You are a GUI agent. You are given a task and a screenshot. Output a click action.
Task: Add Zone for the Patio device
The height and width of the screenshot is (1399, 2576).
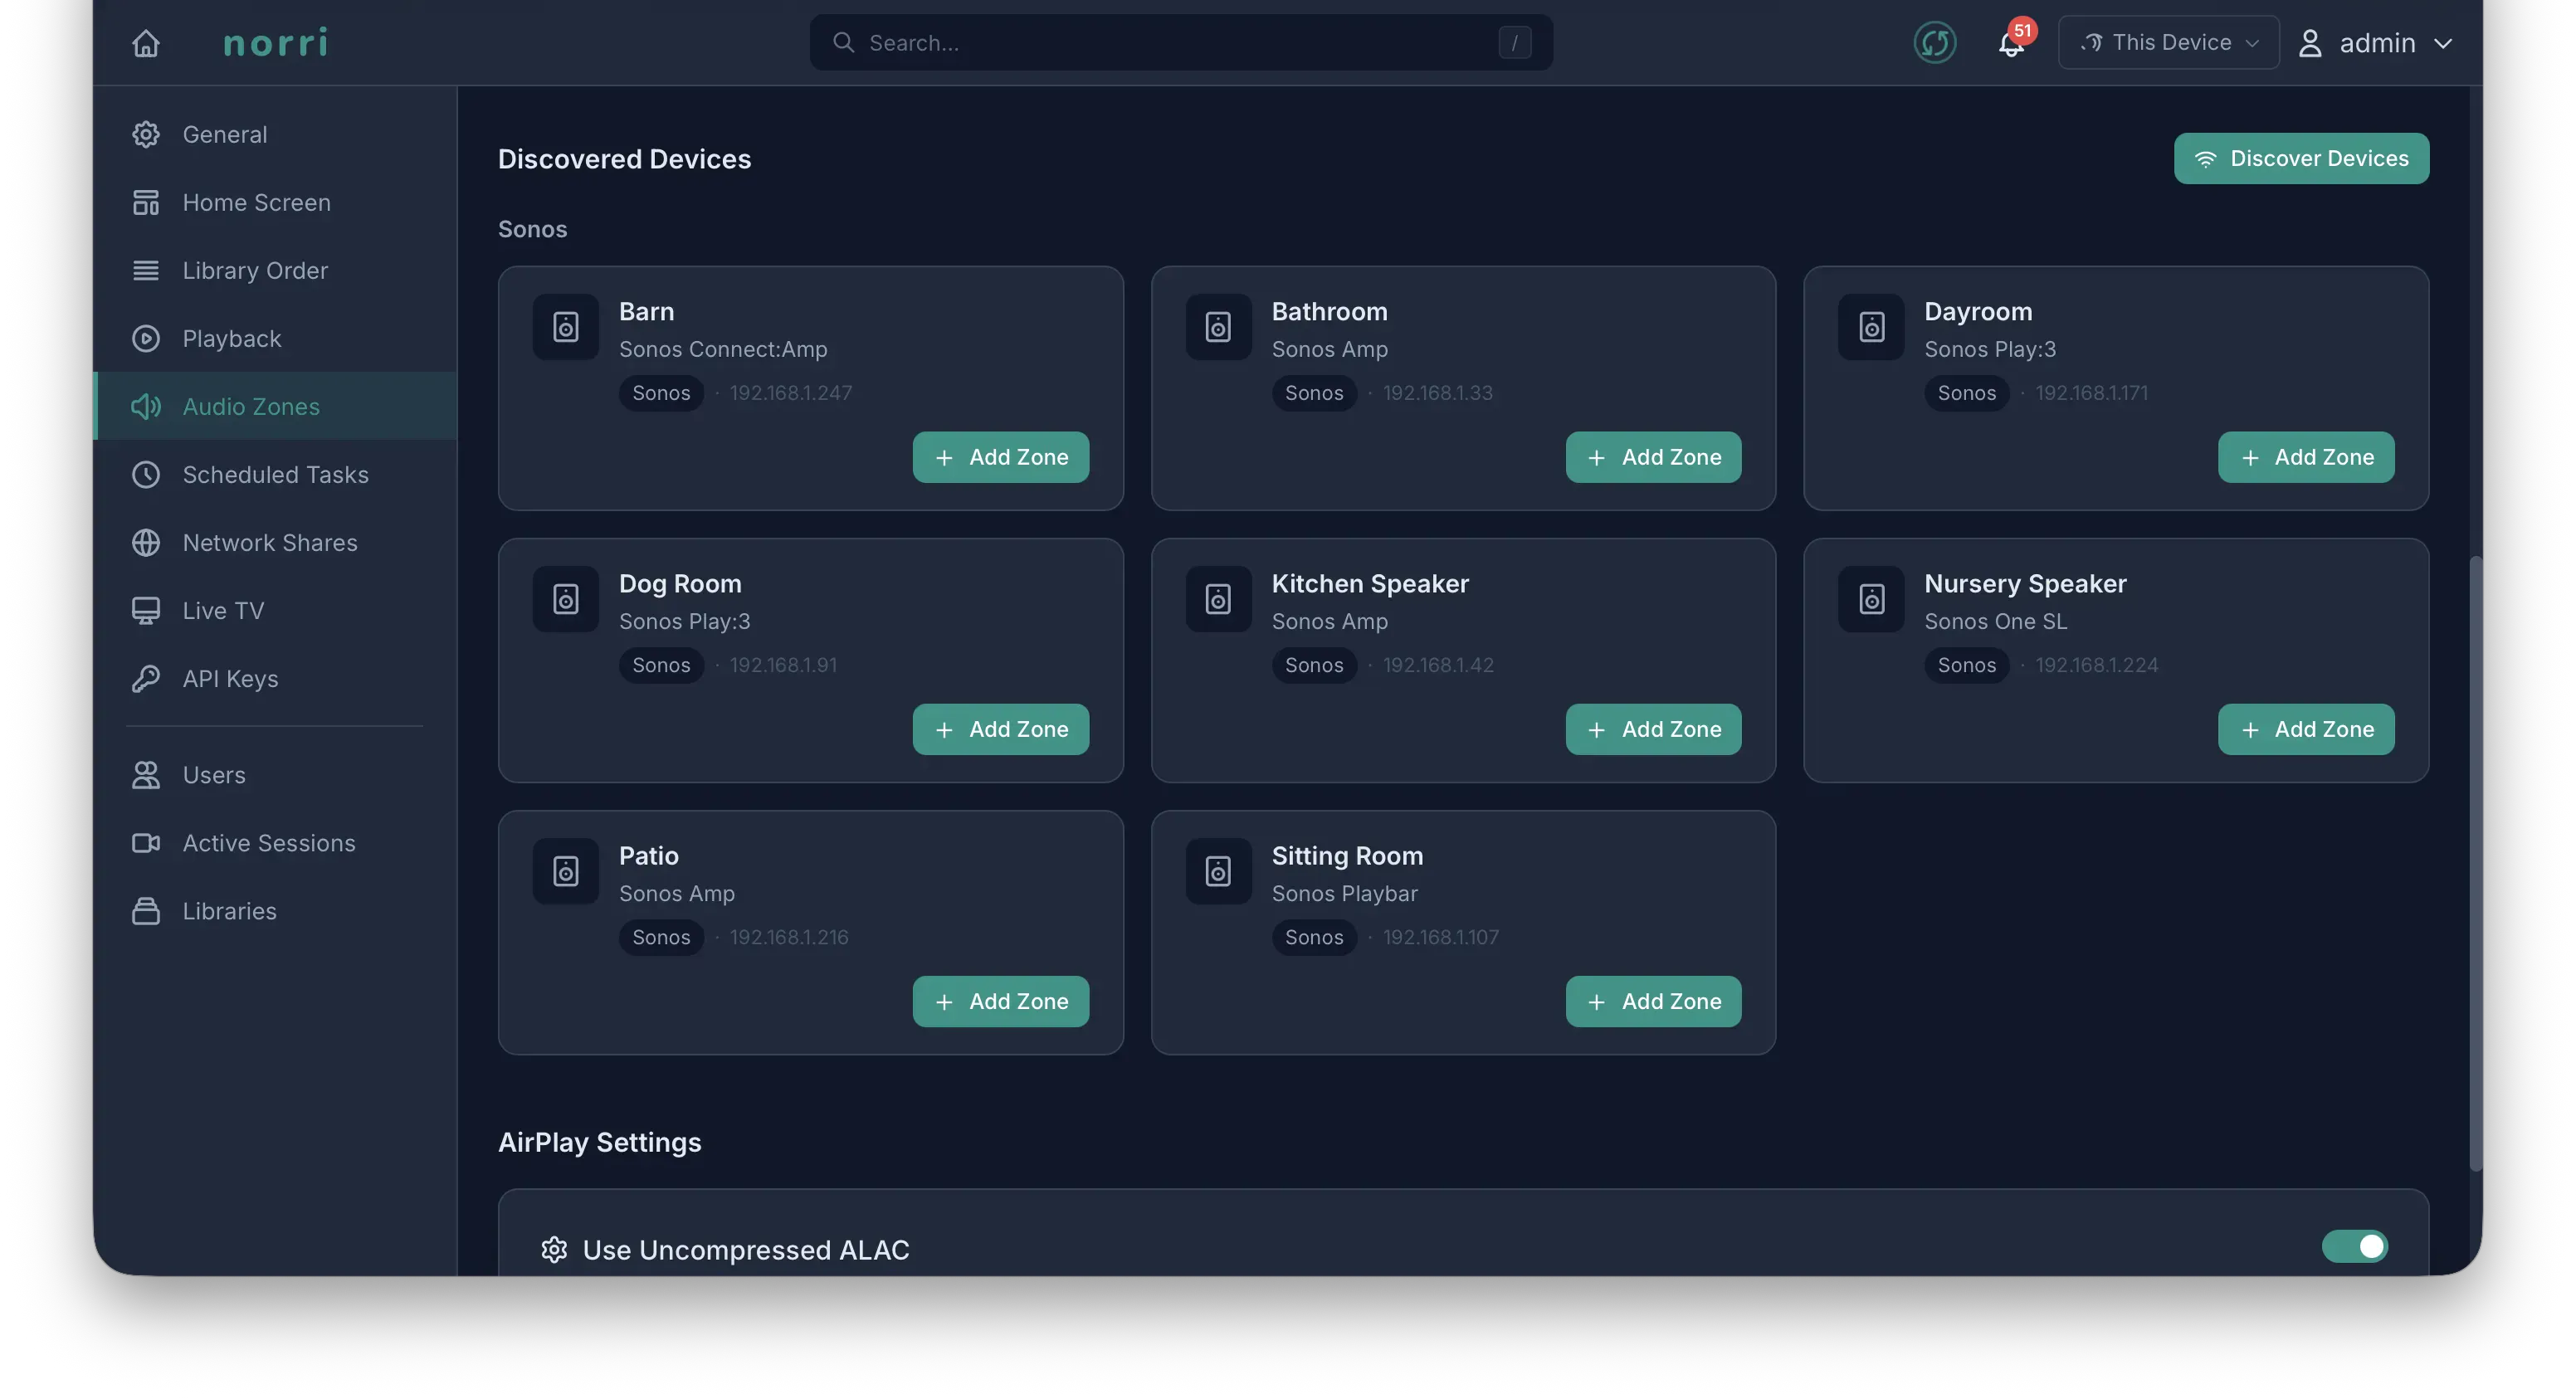pyautogui.click(x=1000, y=1001)
